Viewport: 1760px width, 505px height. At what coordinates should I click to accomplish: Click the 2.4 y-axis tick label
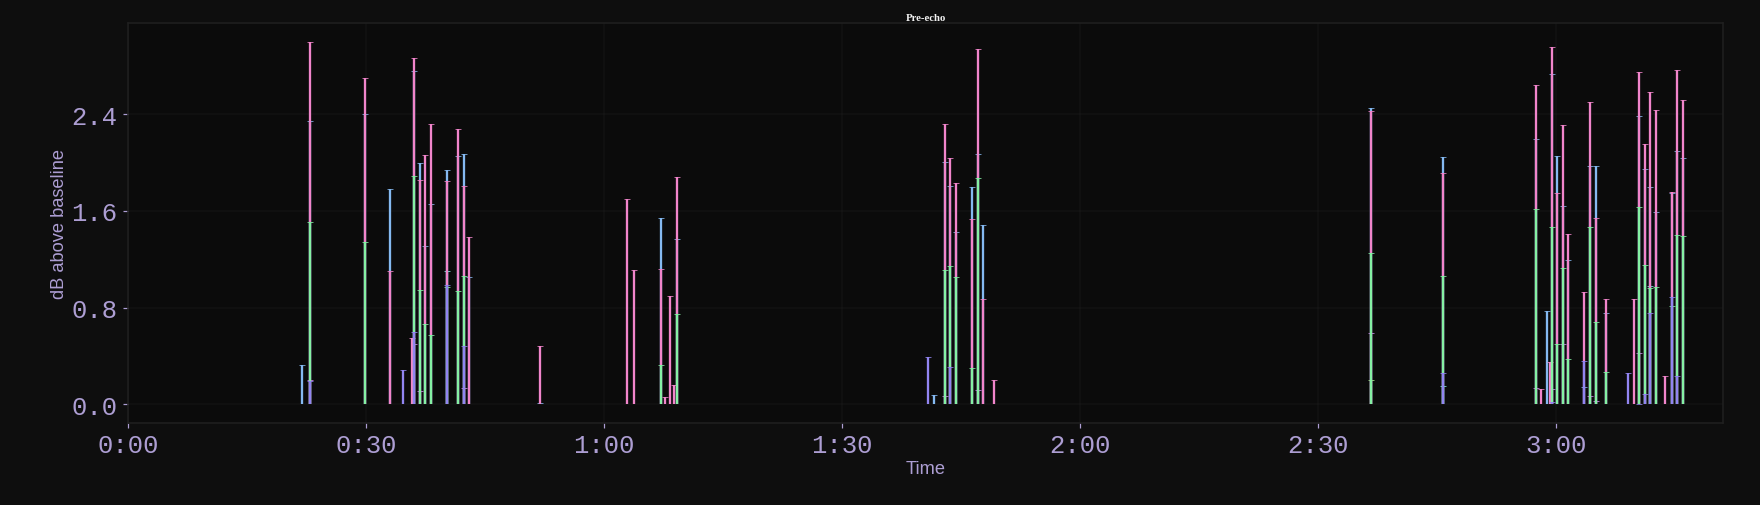(94, 117)
